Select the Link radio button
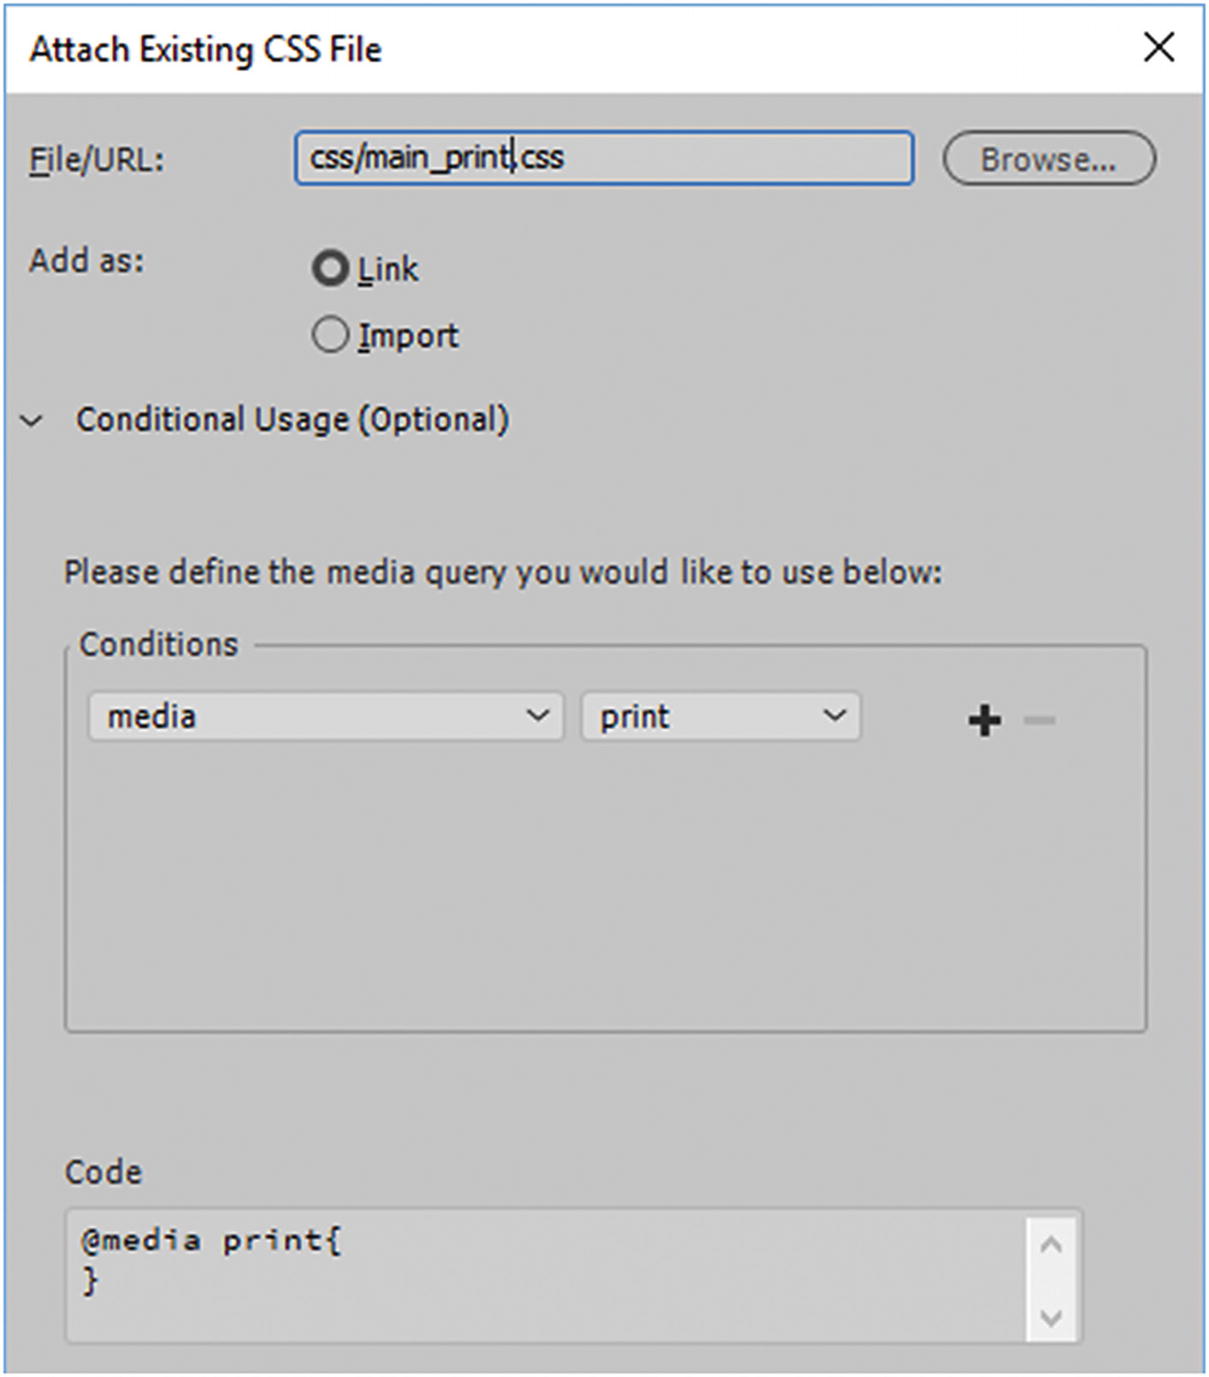1209x1377 pixels. 330,268
